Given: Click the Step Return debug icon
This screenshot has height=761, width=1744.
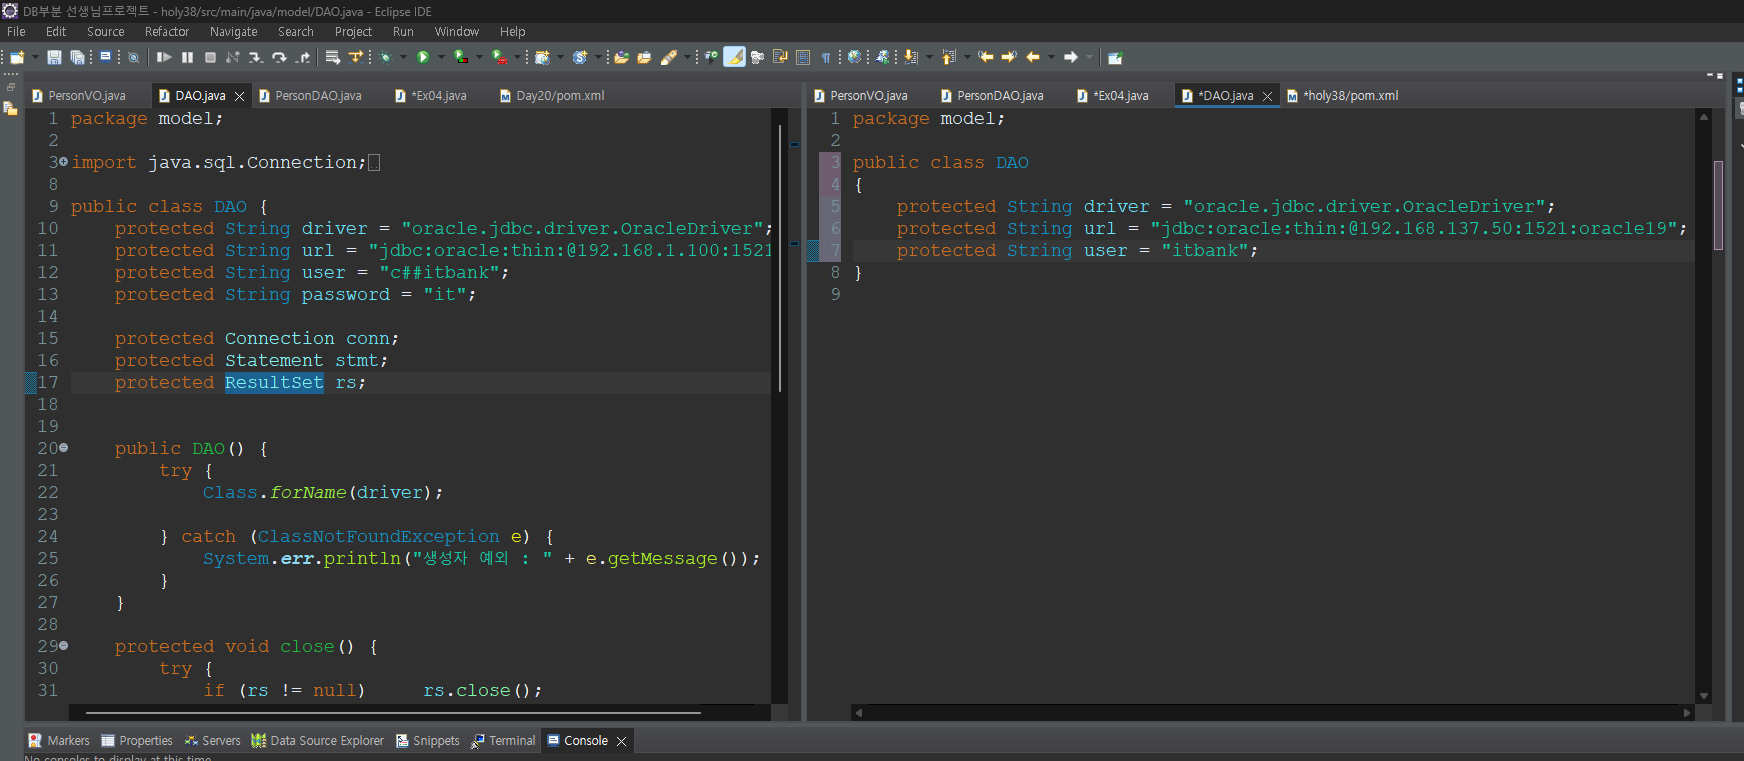Looking at the screenshot, I should [303, 57].
